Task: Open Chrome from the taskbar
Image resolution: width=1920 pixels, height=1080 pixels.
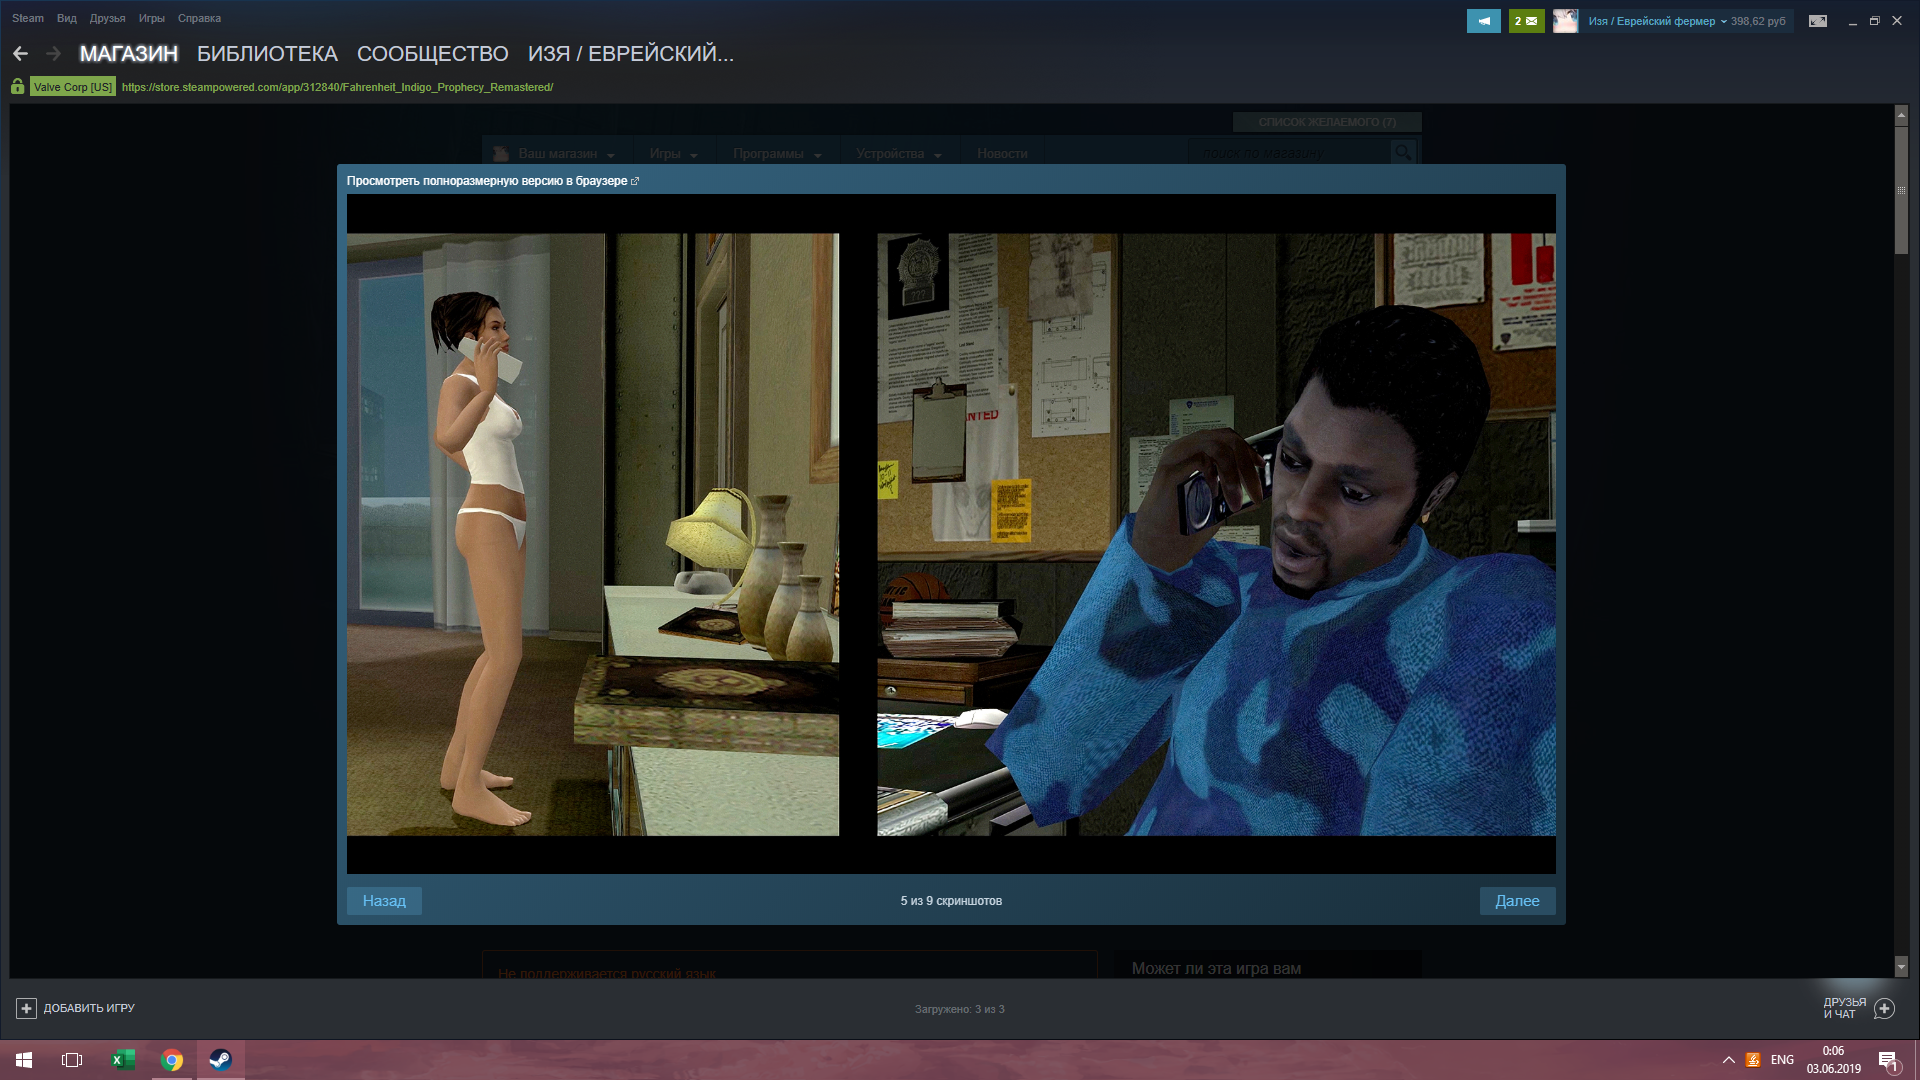Action: pos(172,1060)
